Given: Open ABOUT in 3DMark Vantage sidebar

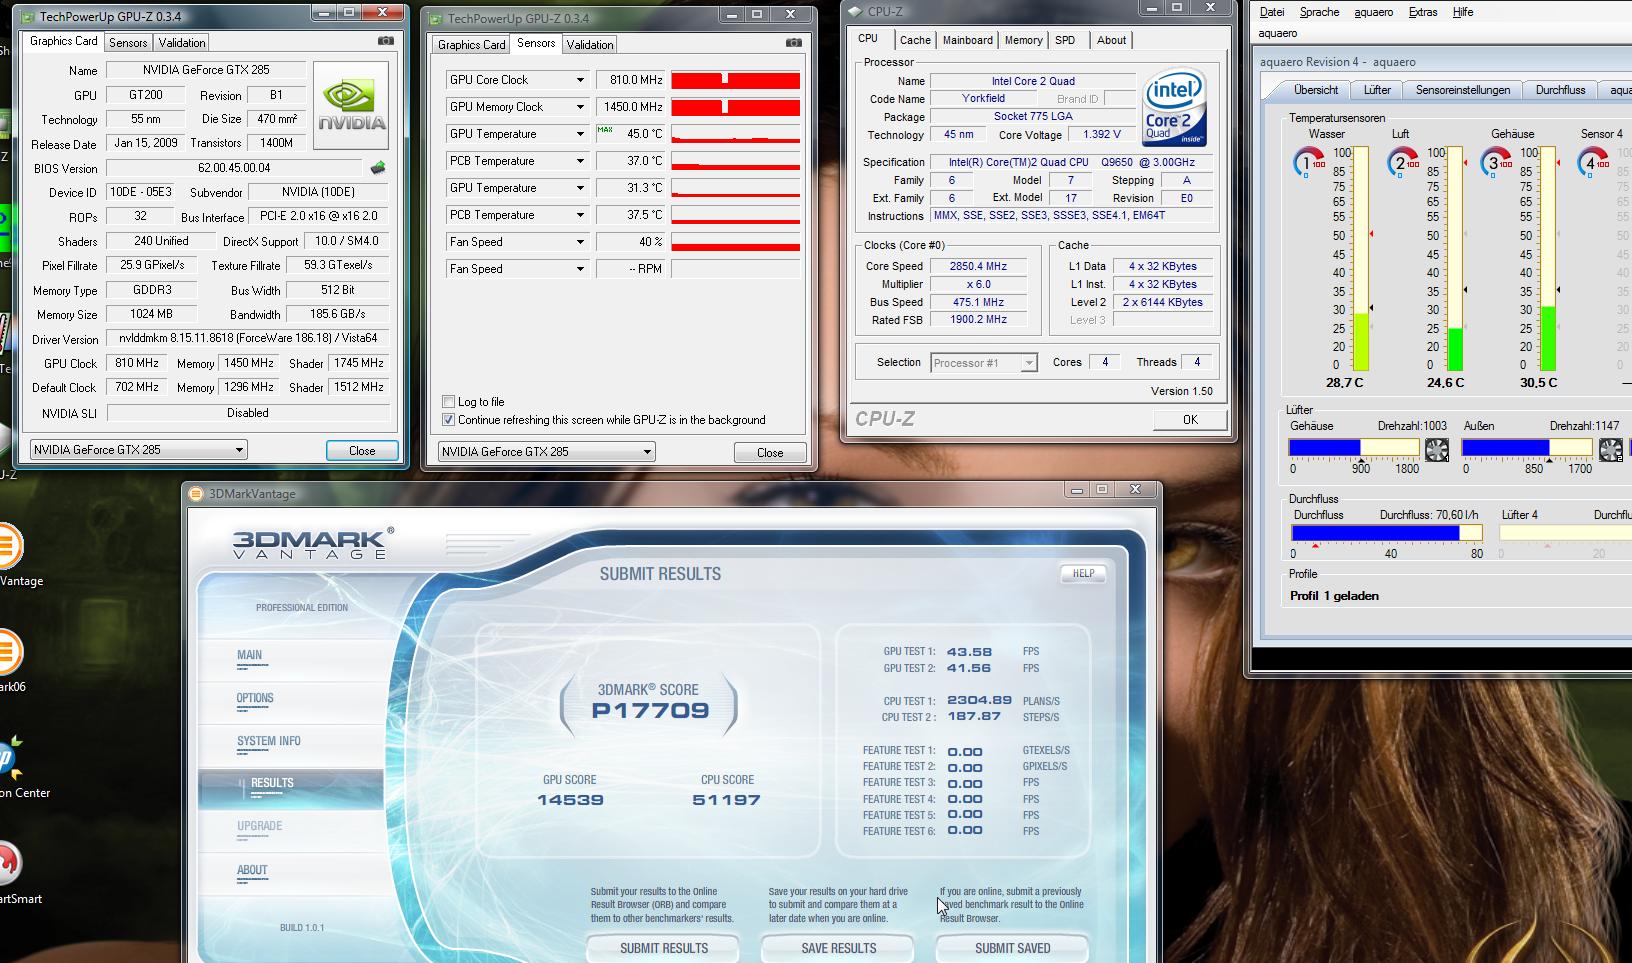Looking at the screenshot, I should pyautogui.click(x=252, y=870).
